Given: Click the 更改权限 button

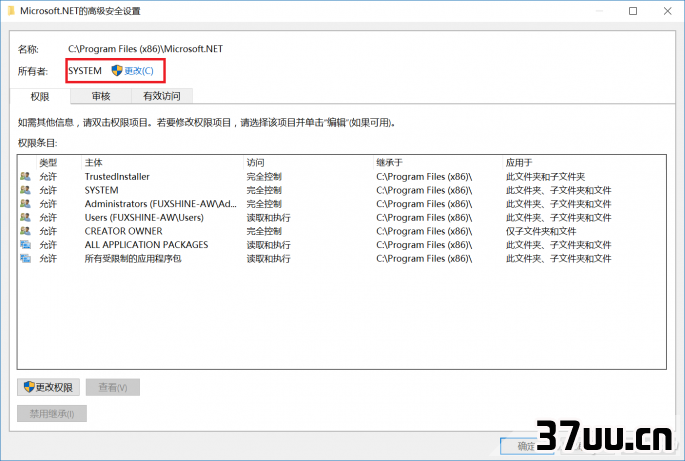Looking at the screenshot, I should (48, 387).
